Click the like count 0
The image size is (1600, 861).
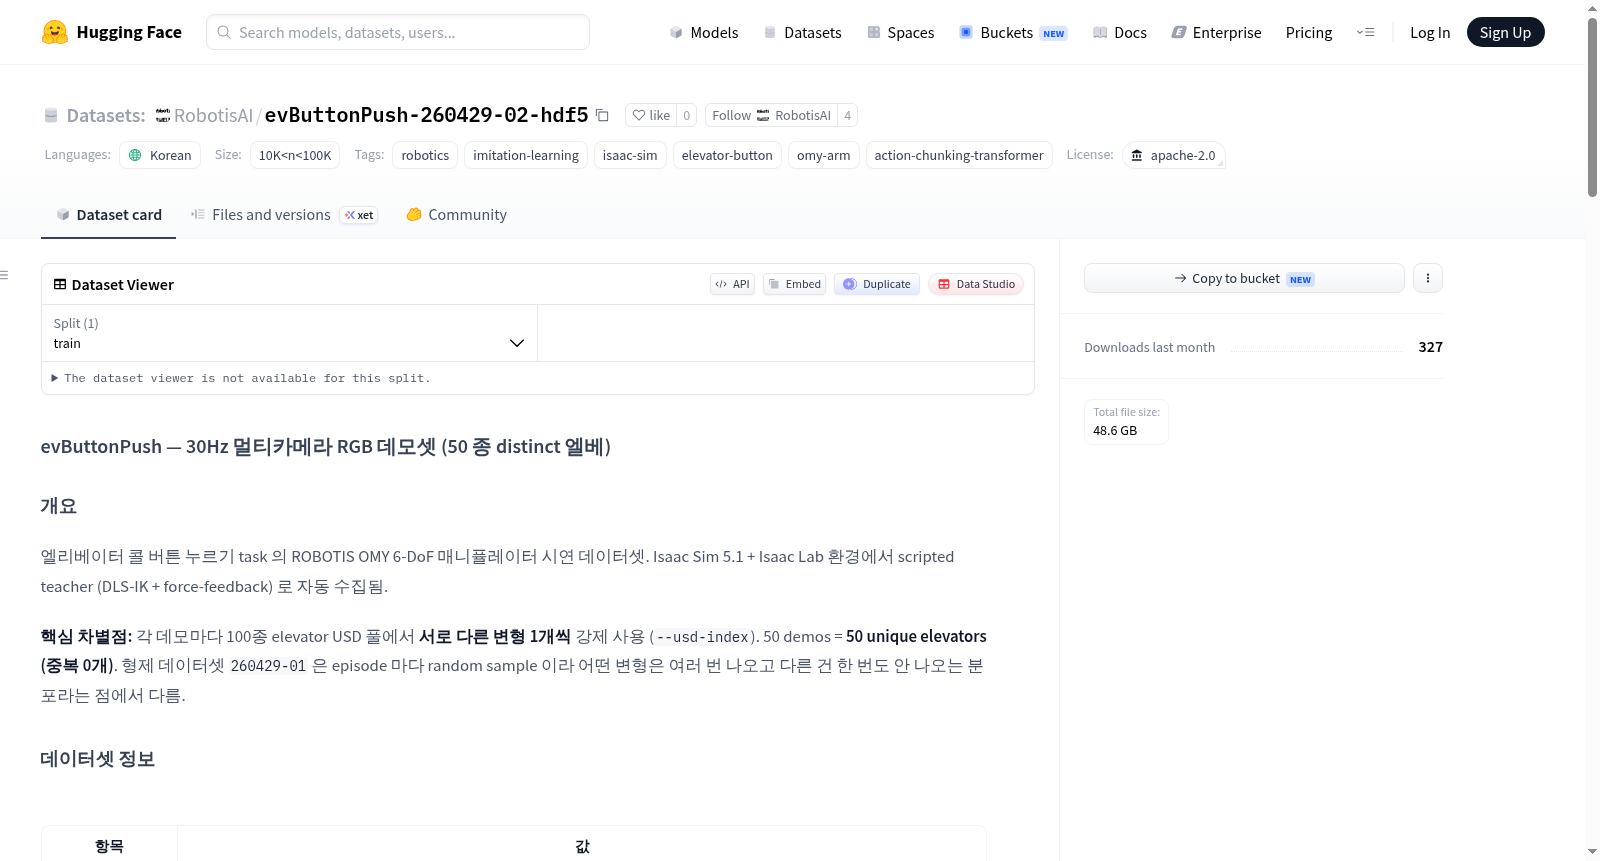[x=687, y=115]
